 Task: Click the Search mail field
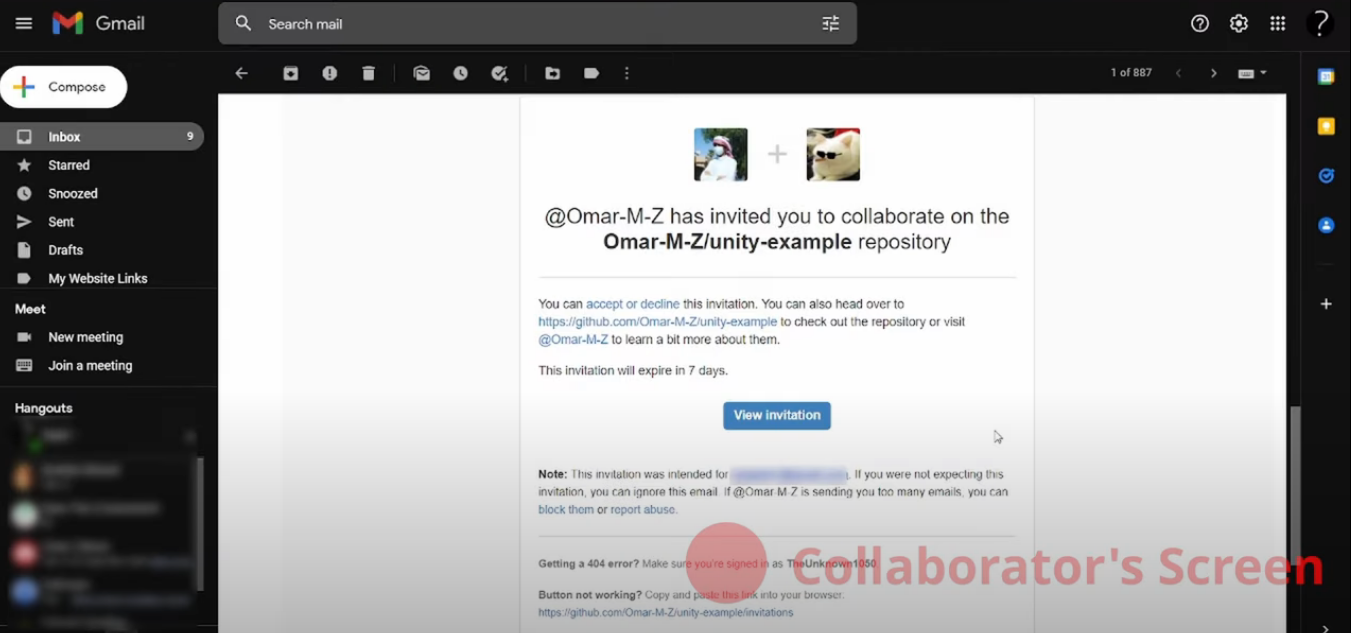[537, 23]
